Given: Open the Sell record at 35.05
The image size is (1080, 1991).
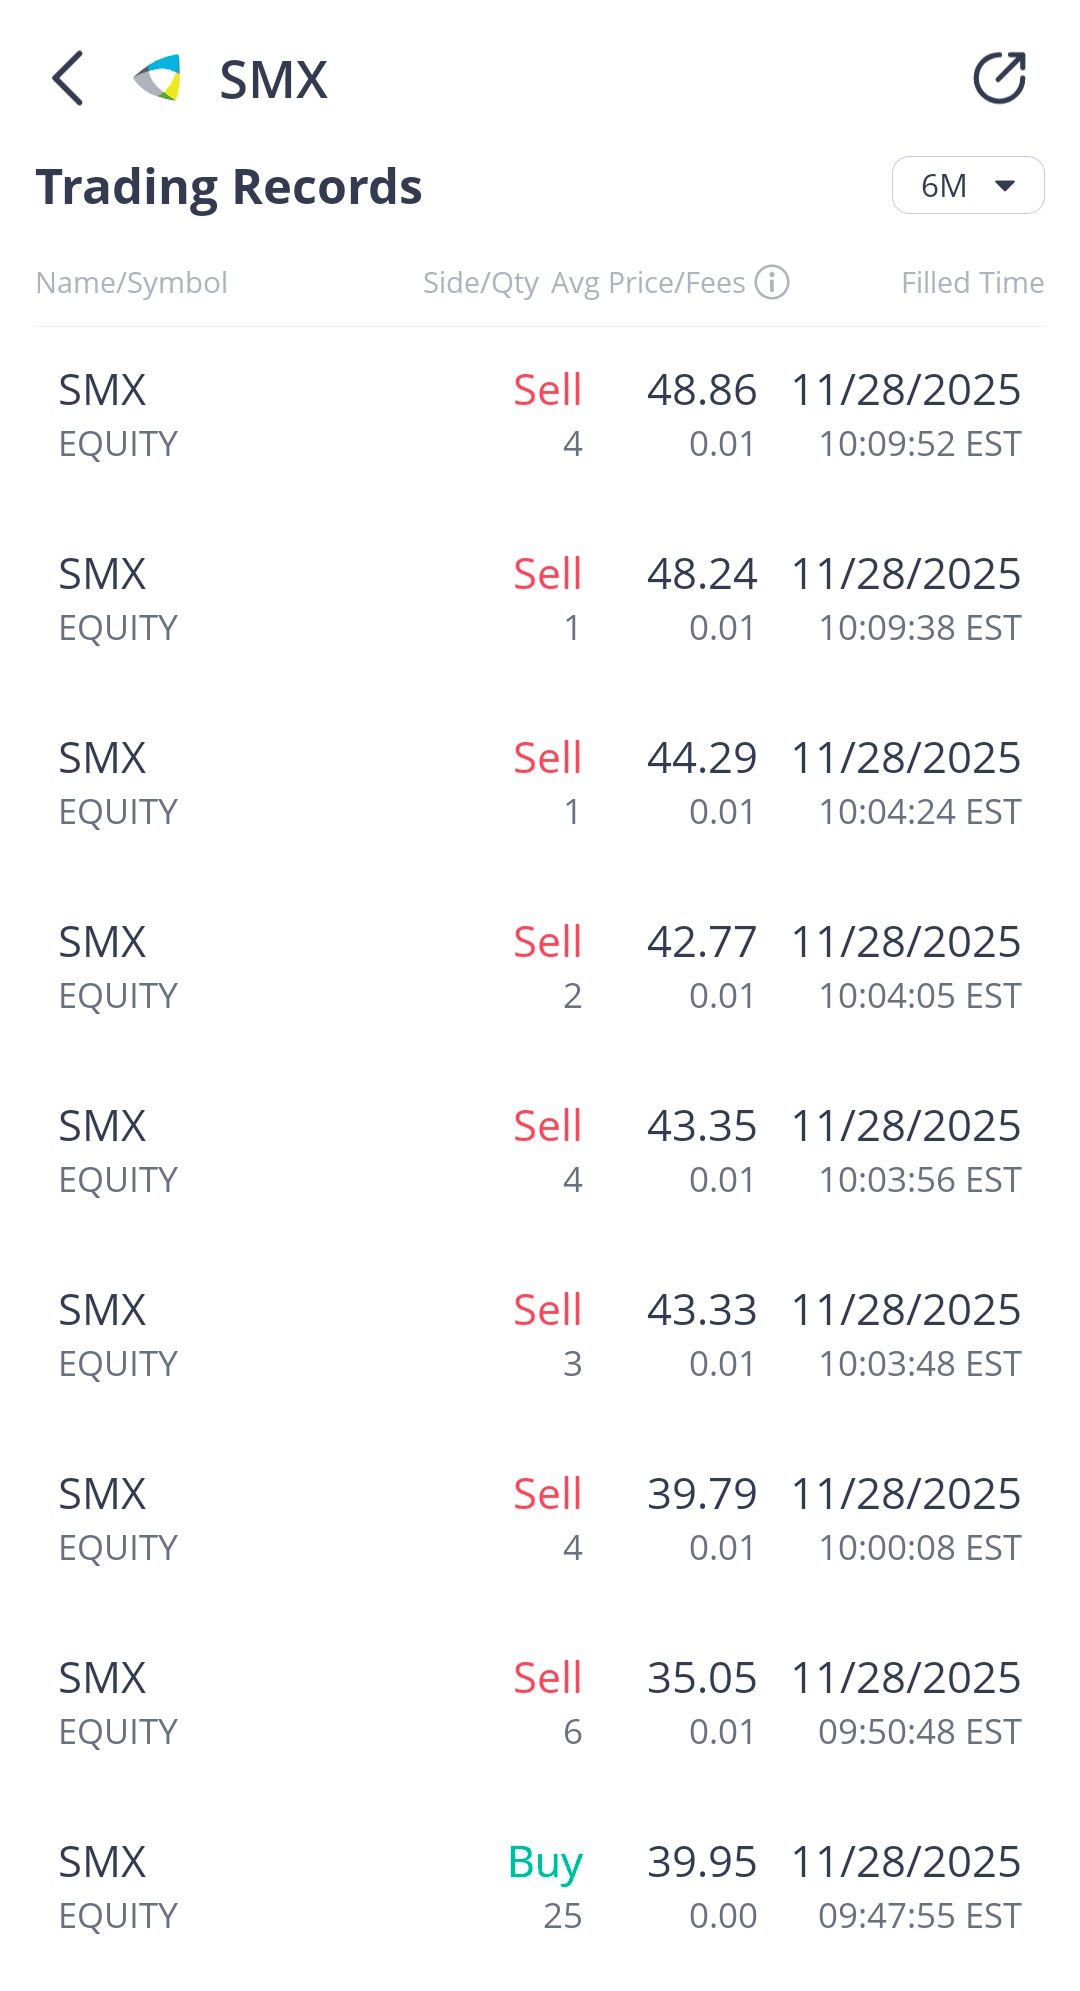Looking at the screenshot, I should (540, 1704).
